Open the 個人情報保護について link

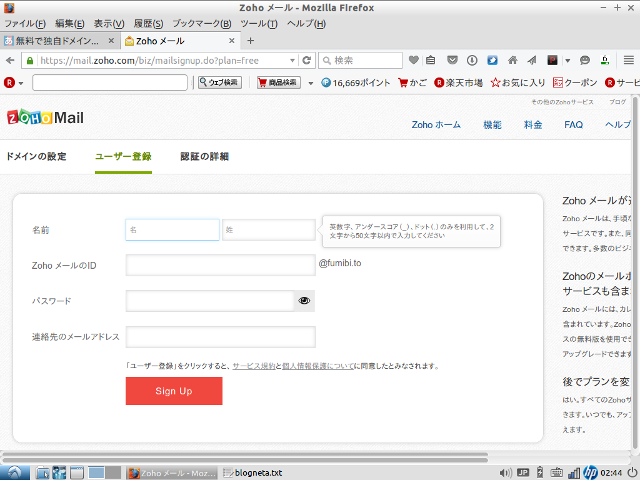point(318,366)
